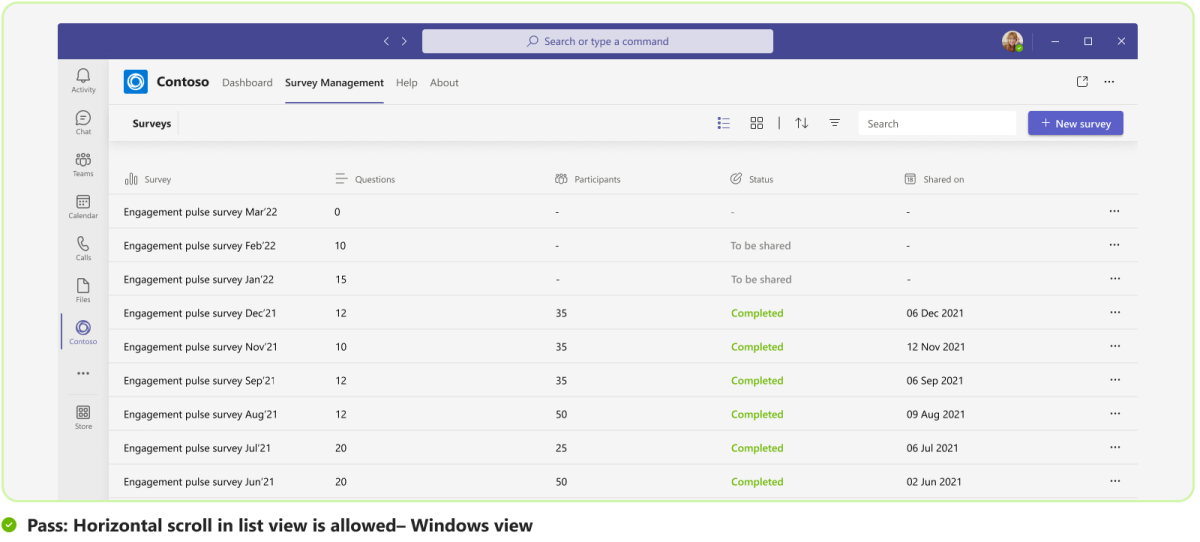This screenshot has width=1200, height=542.
Task: Open Engagement pulse survey Mar'22
Action: tap(200, 212)
